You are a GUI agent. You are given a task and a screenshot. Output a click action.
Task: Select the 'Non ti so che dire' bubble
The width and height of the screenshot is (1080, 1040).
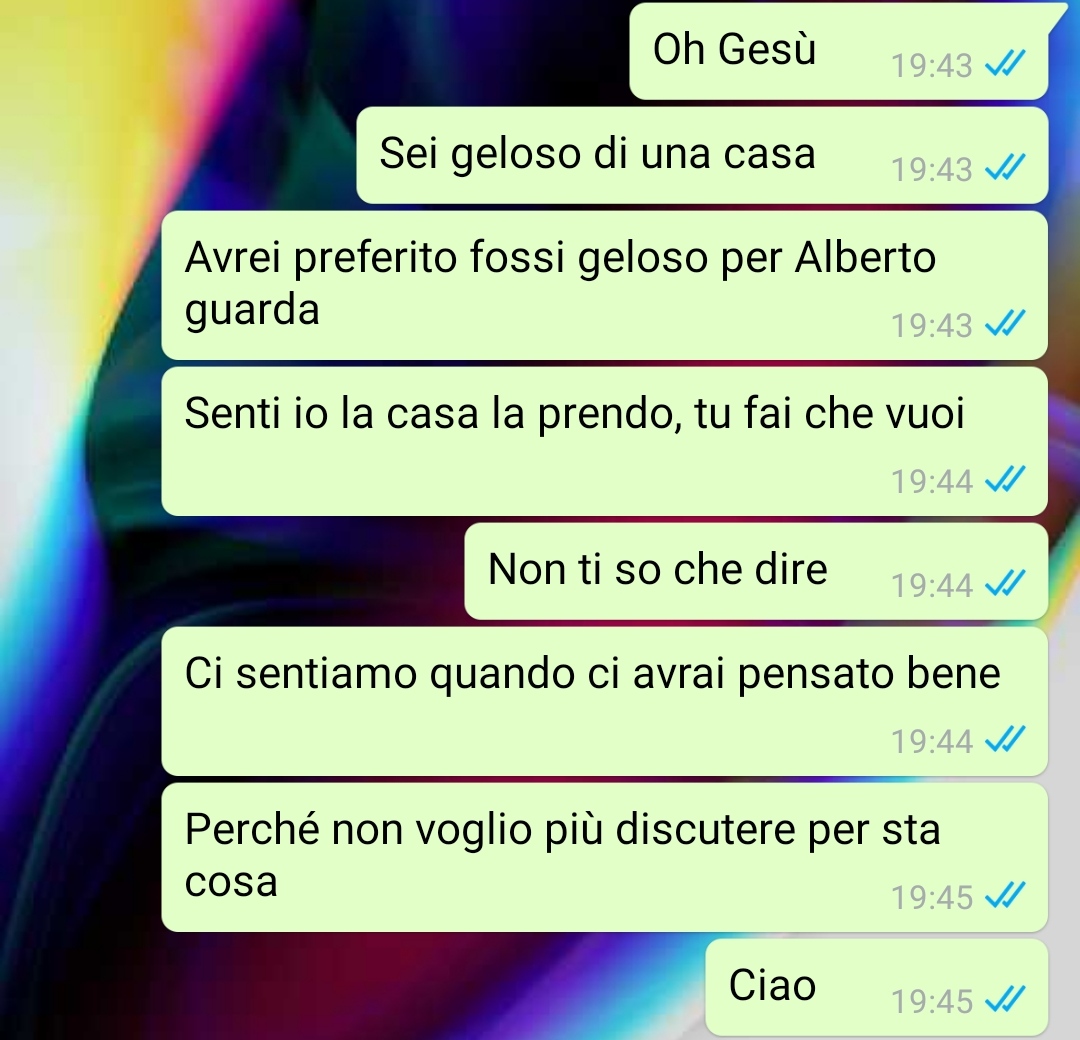756,571
